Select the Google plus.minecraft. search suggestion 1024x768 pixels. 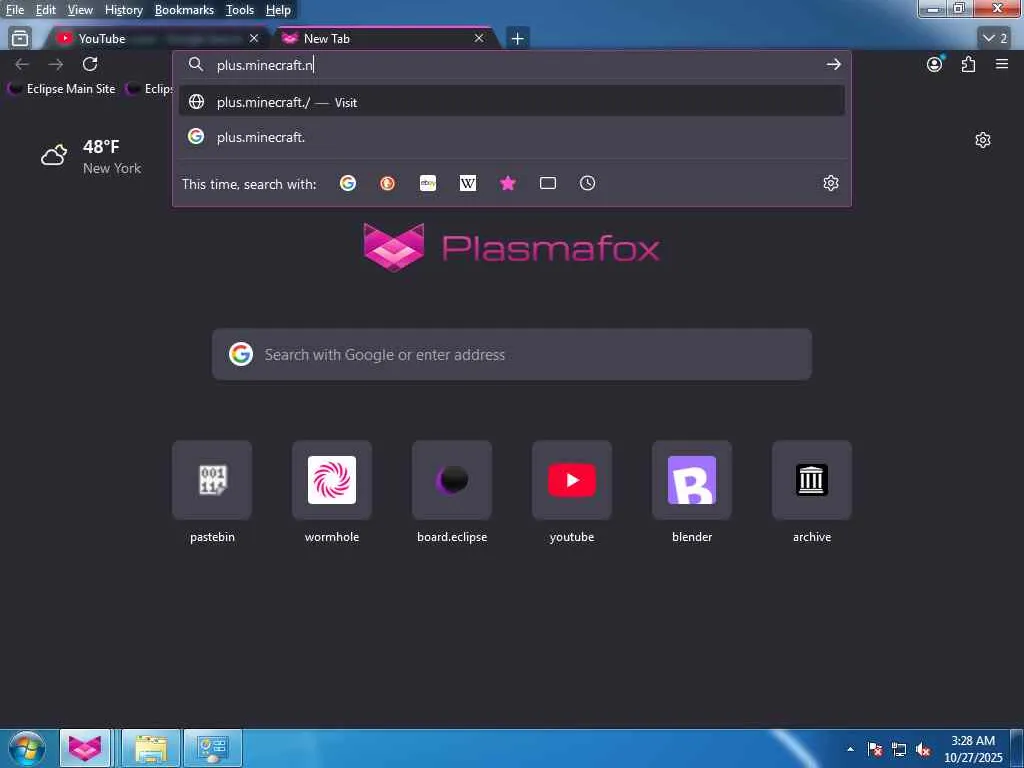click(x=511, y=137)
